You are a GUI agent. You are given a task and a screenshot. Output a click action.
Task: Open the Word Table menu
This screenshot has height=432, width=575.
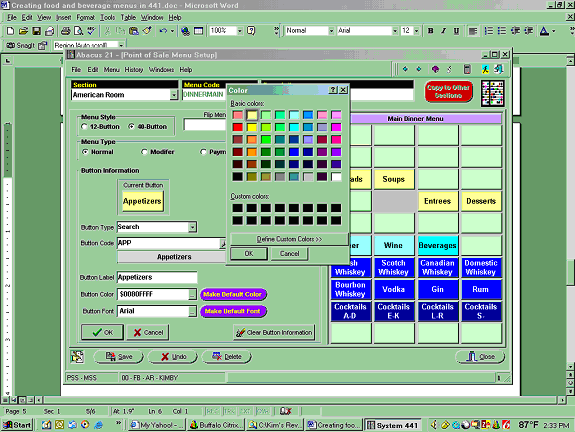128,17
